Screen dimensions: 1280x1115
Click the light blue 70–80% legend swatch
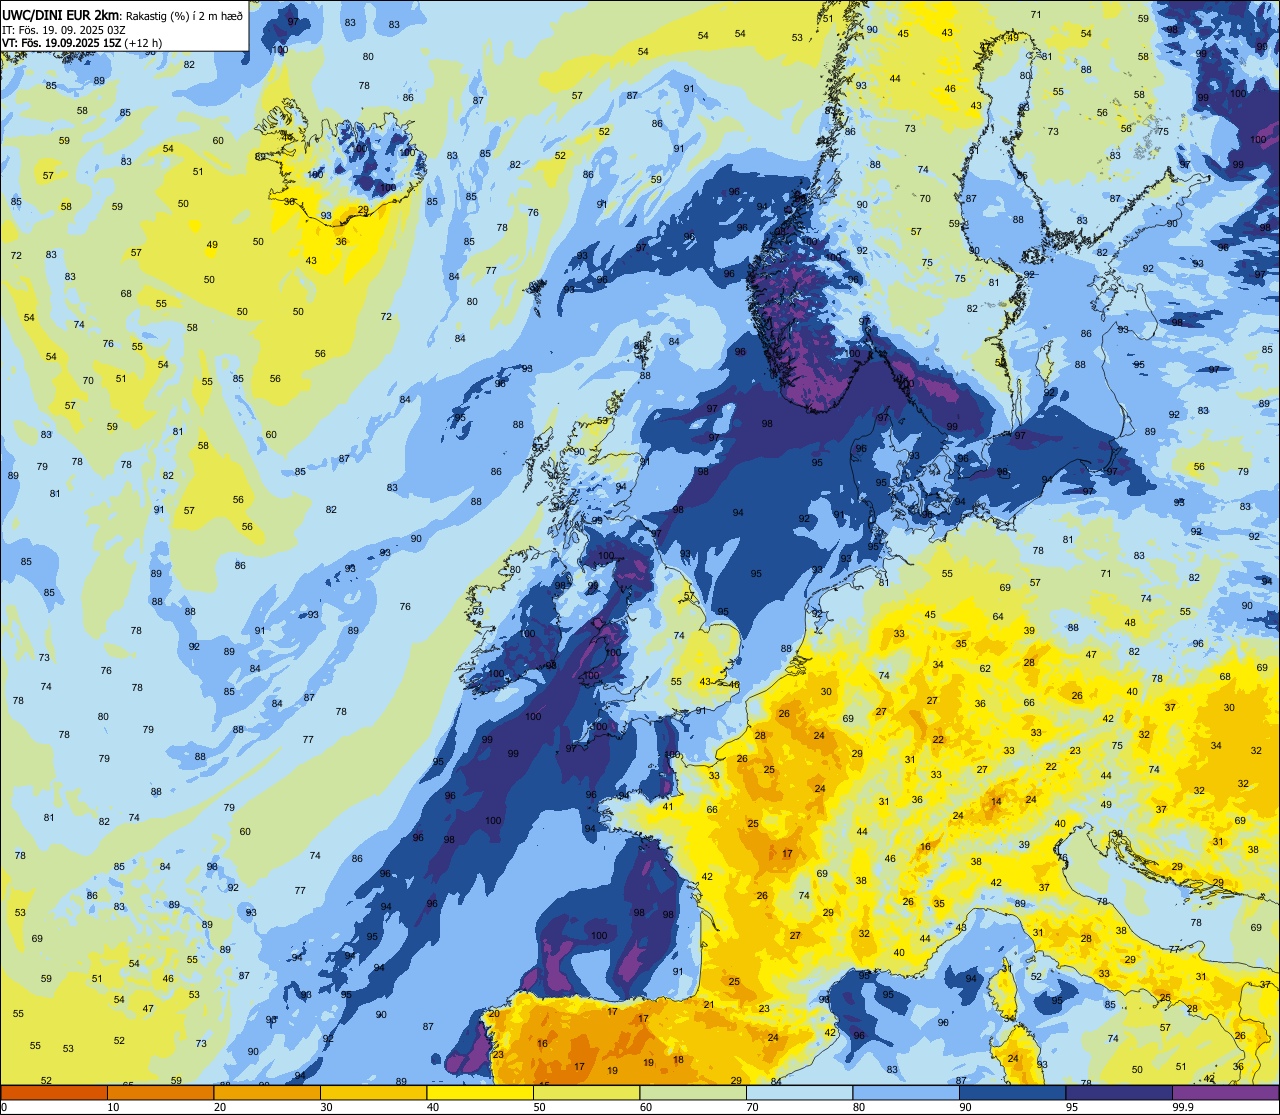[x=799, y=1093]
